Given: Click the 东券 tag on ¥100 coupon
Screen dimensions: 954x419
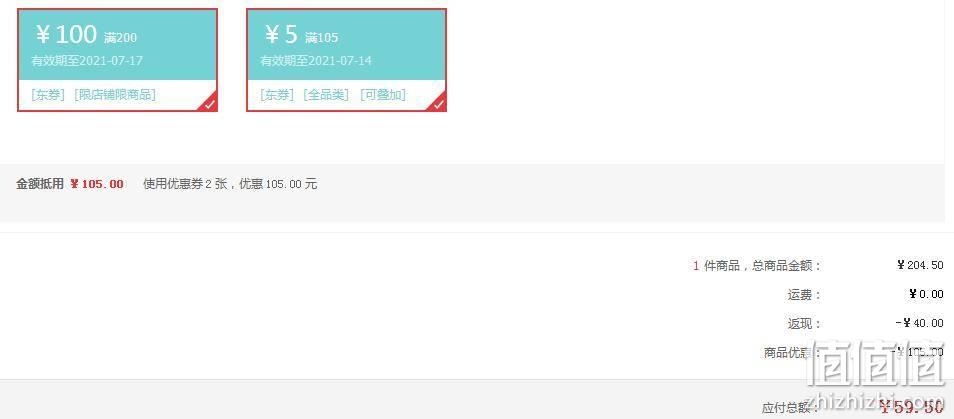Looking at the screenshot, I should coord(48,95).
